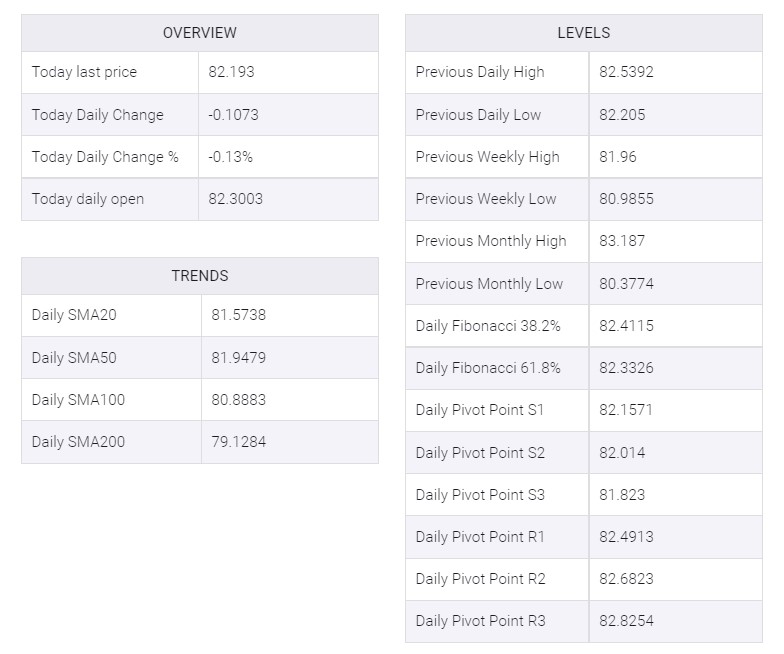Screen dimensions: 784x654
Task: Select the Previous Monthly High value 83.187
Action: point(622,241)
